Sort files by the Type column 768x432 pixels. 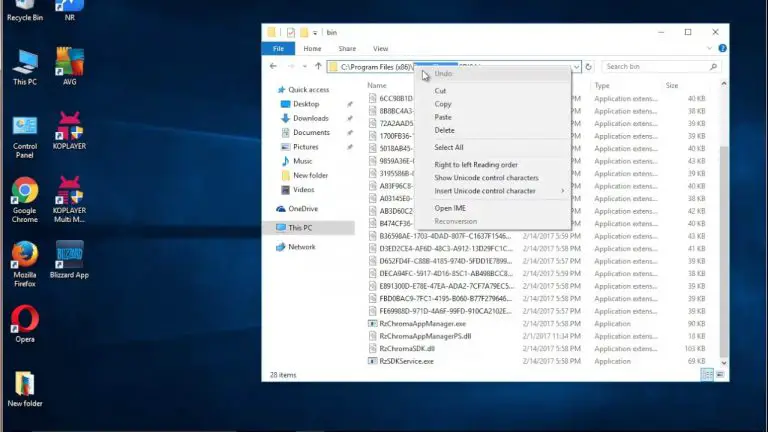click(602, 85)
